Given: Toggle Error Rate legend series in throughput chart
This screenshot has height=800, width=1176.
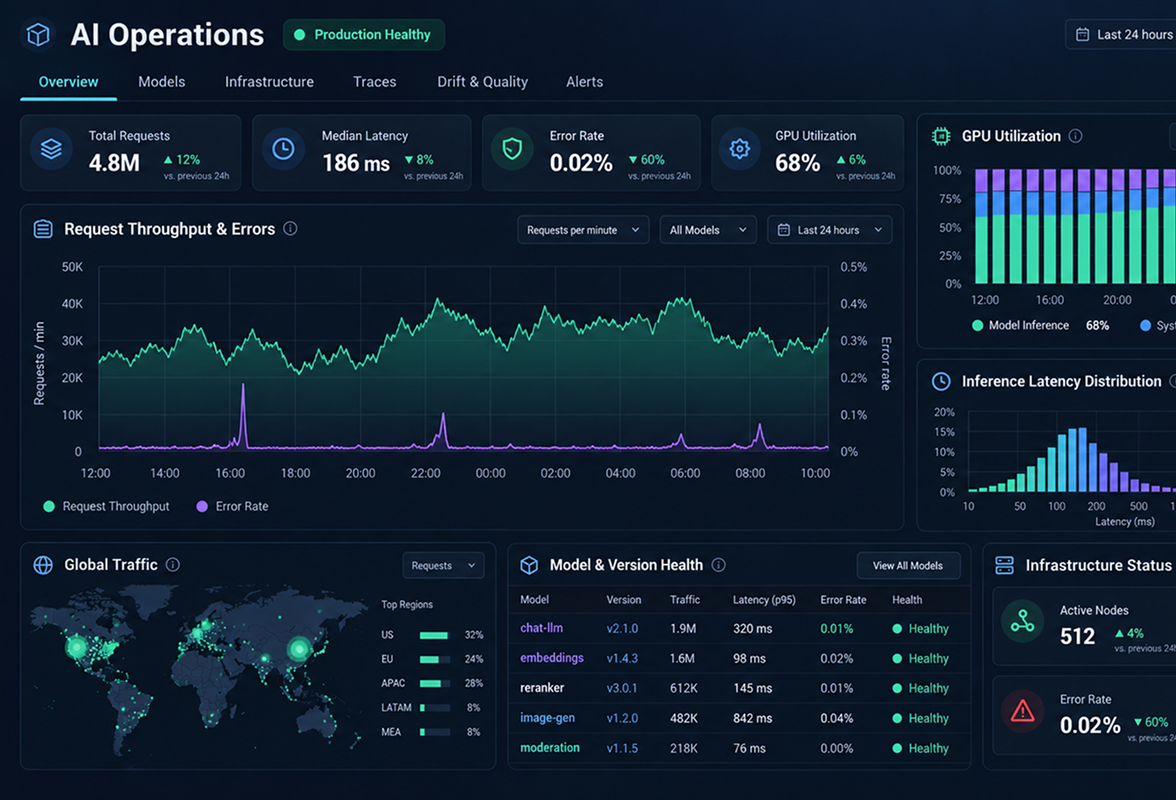Looking at the screenshot, I should coord(232,506).
